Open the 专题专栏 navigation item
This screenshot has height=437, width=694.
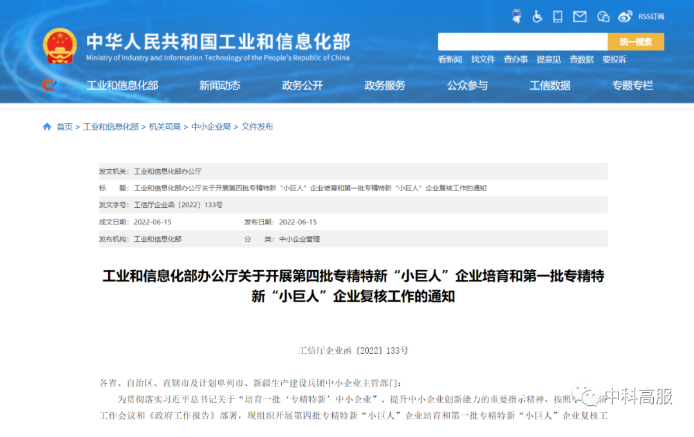click(633, 85)
